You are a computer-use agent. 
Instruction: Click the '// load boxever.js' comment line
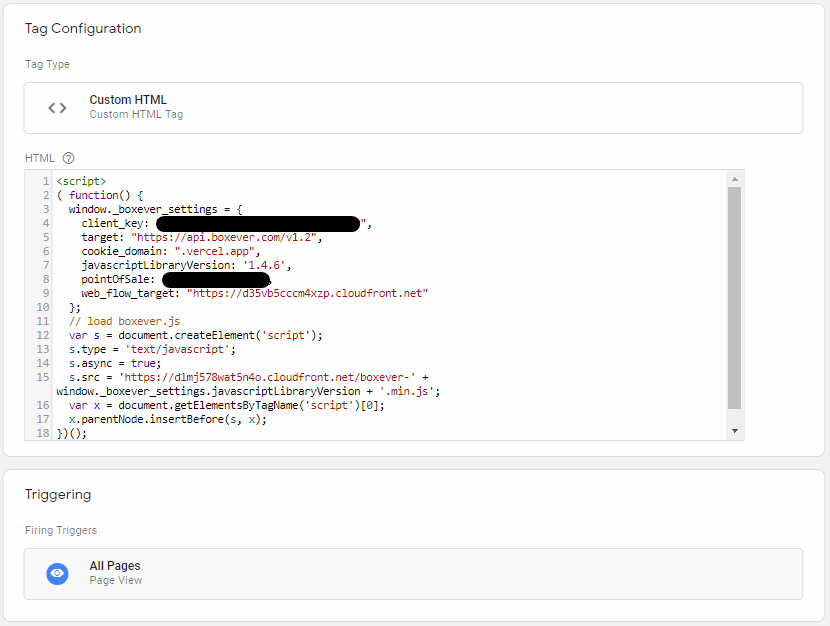coord(124,321)
